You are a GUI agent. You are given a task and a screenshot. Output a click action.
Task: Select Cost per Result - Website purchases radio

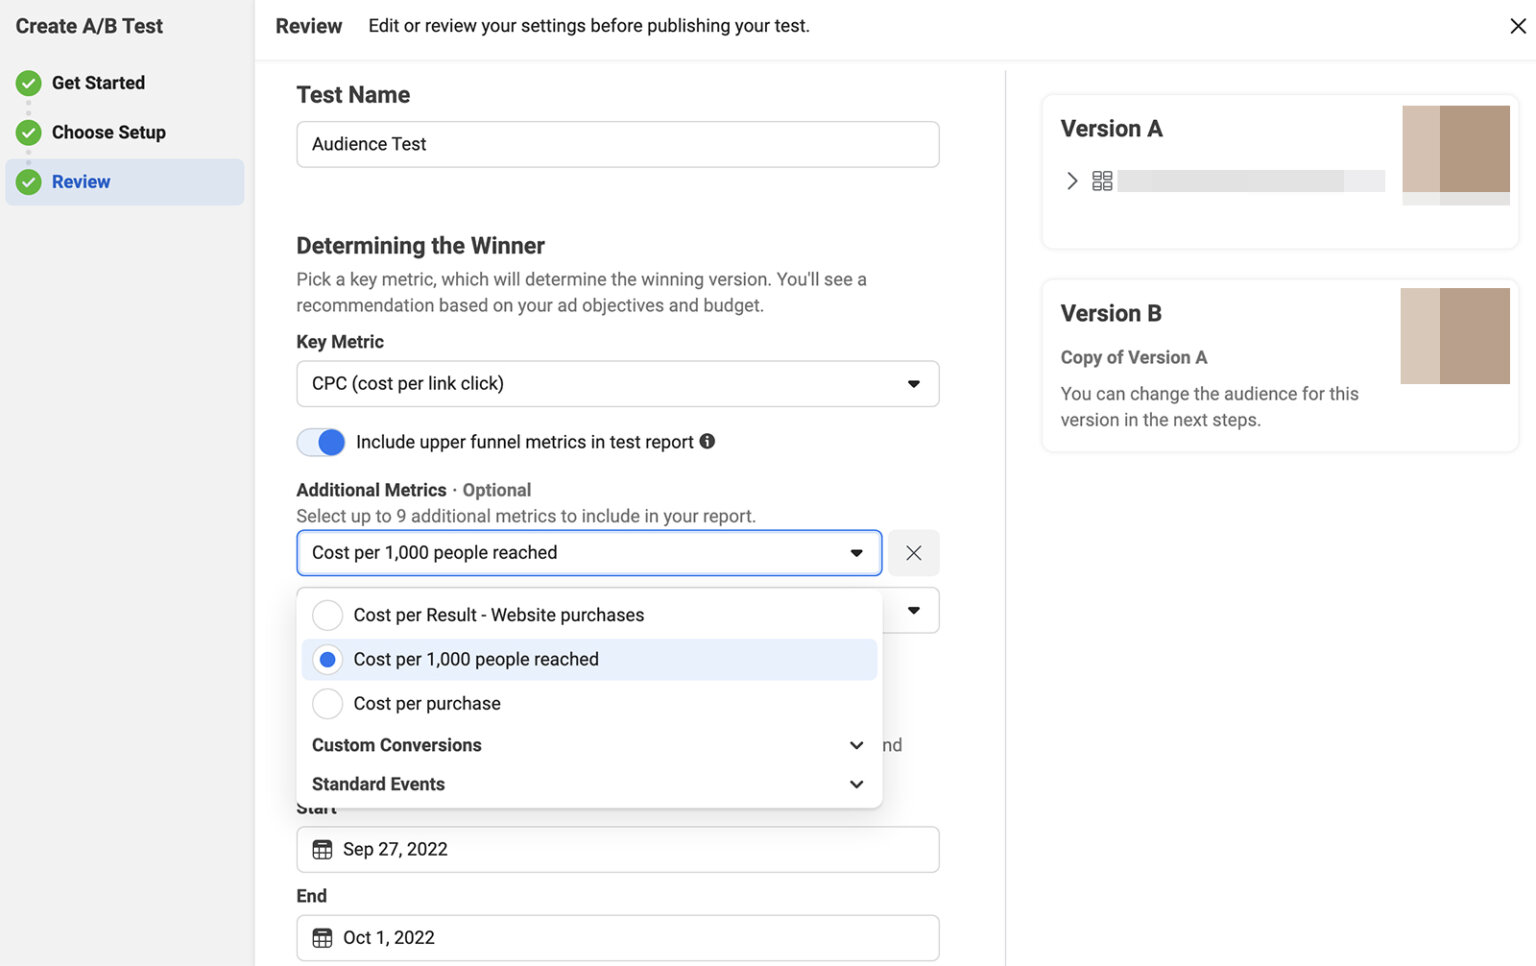pos(327,614)
